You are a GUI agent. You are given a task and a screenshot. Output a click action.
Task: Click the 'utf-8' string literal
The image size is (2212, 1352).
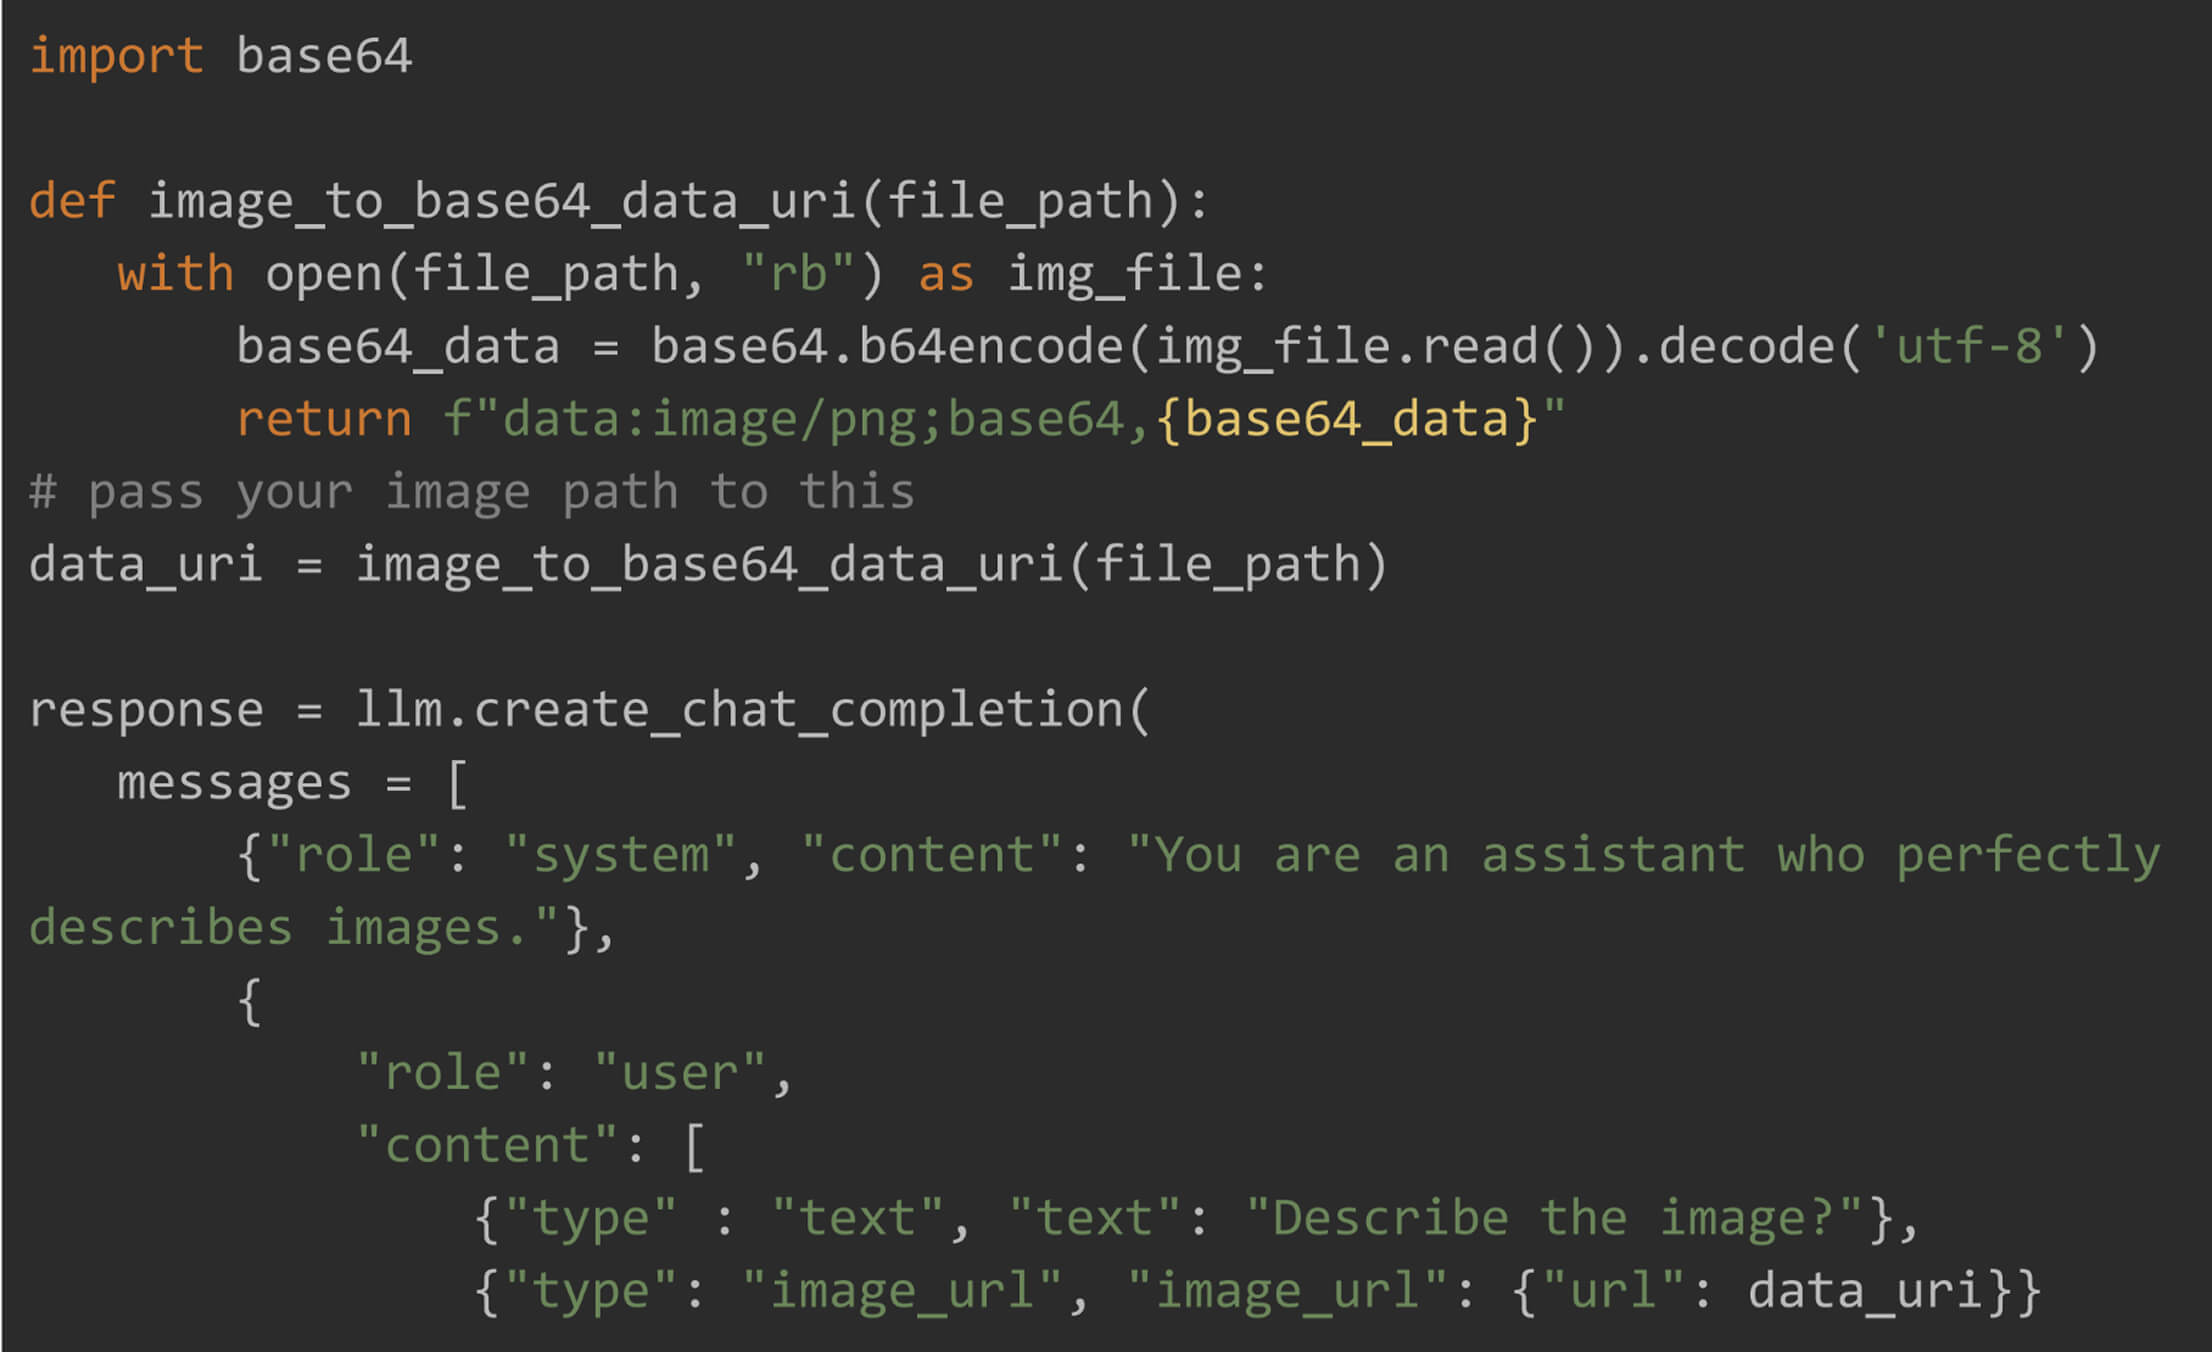1968,347
